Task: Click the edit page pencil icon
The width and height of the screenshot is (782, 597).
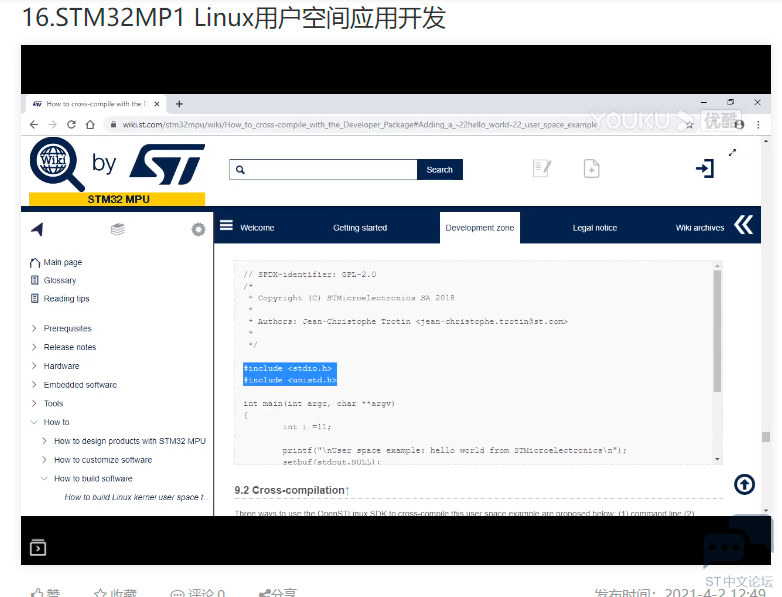Action: 542,168
